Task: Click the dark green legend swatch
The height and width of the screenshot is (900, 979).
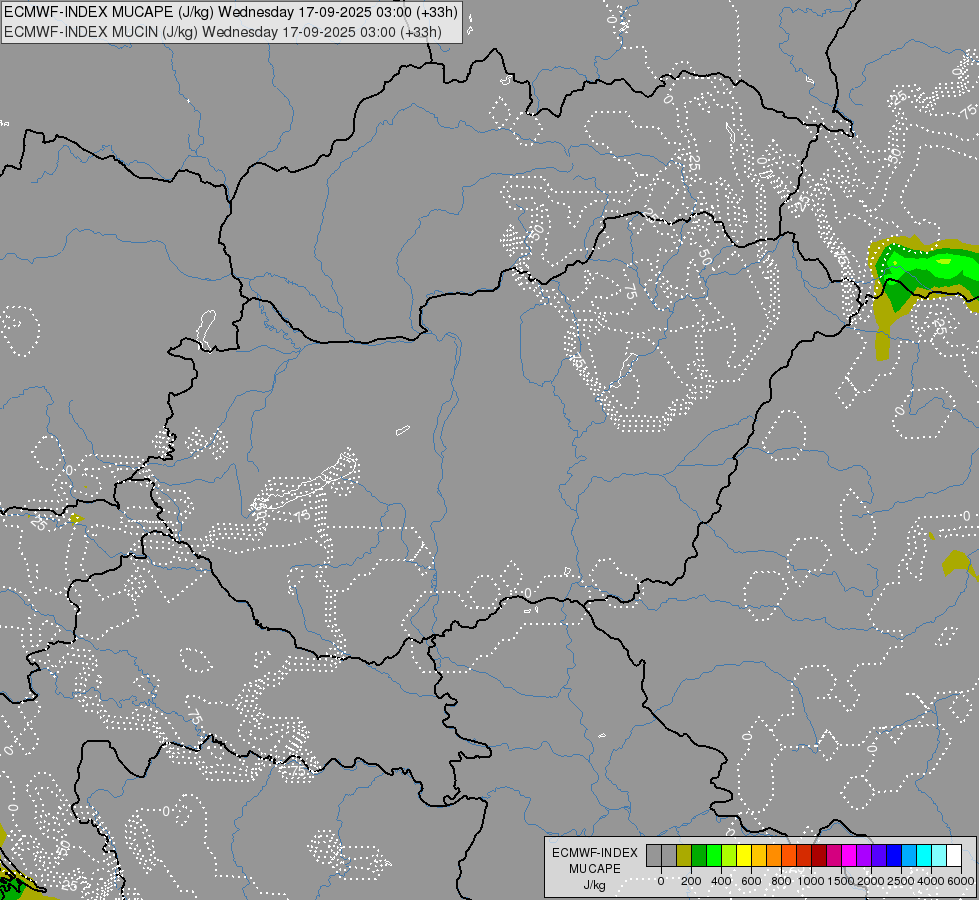Action: (x=699, y=855)
